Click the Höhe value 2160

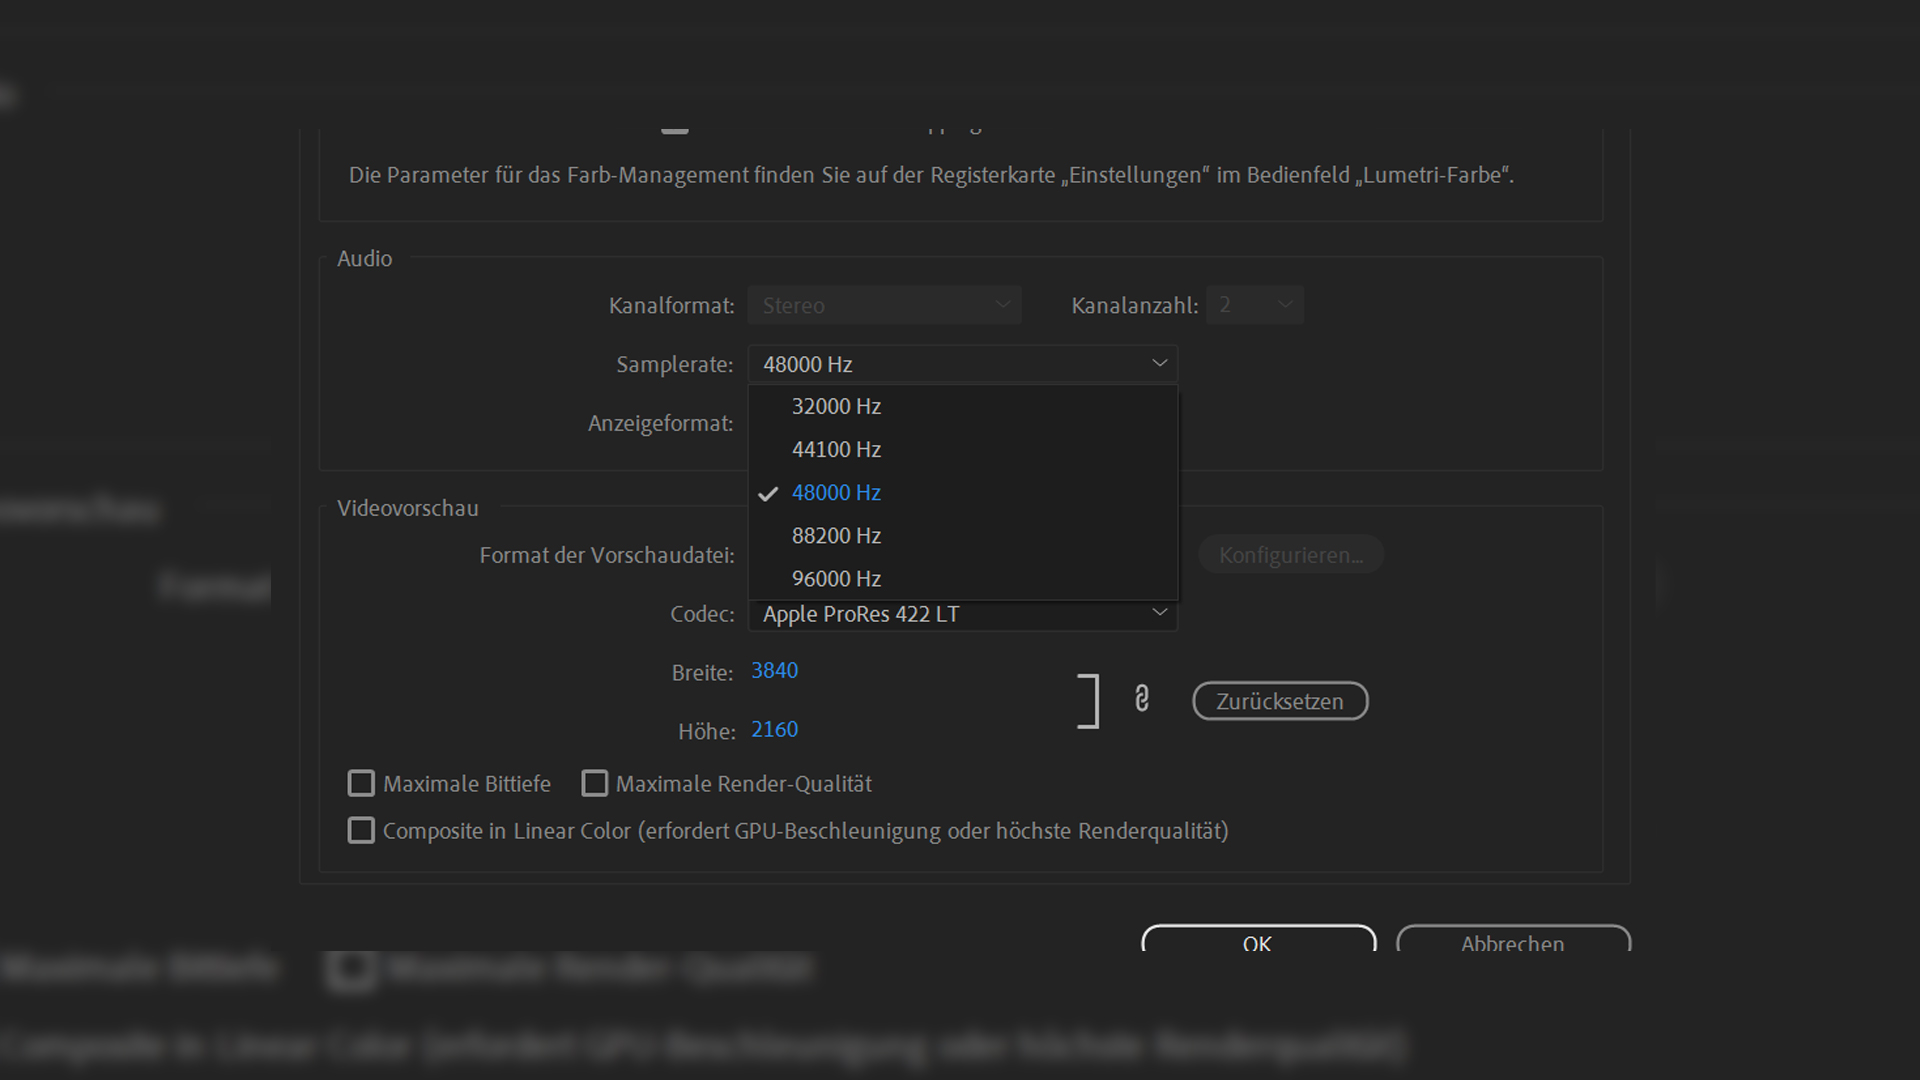[x=775, y=730]
